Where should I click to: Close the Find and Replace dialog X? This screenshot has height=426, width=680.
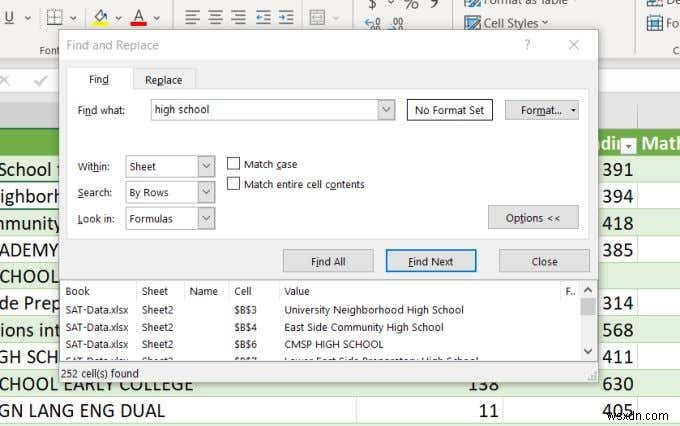tap(573, 44)
